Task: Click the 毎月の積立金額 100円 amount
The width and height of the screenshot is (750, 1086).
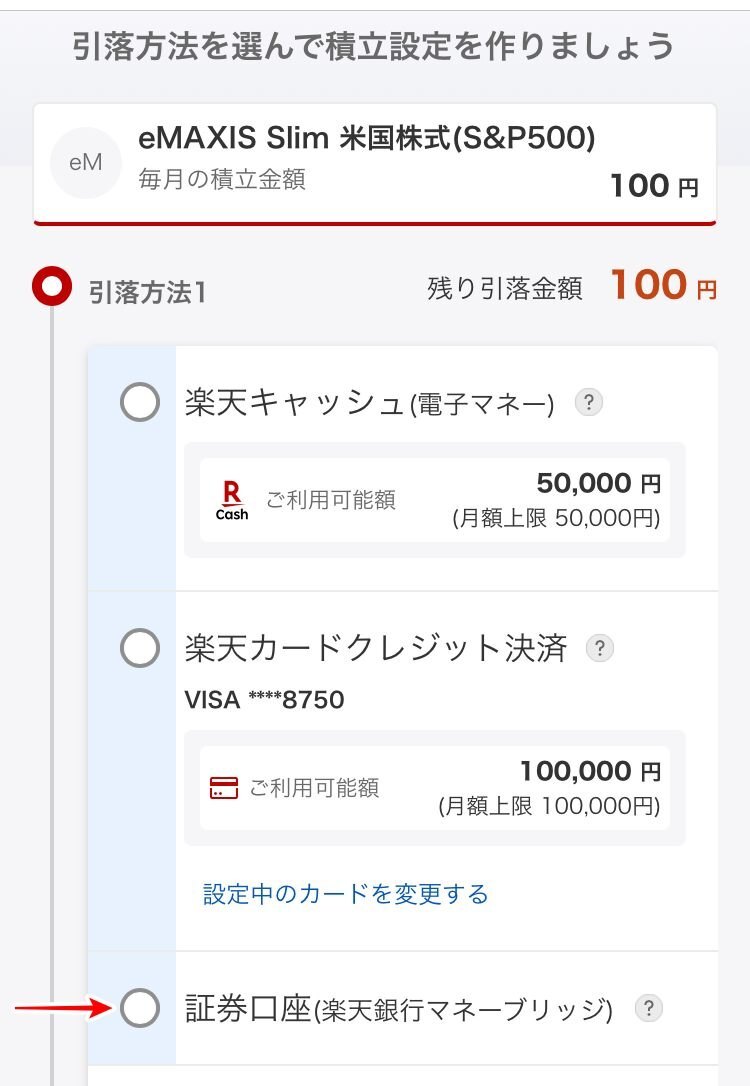Action: point(654,186)
